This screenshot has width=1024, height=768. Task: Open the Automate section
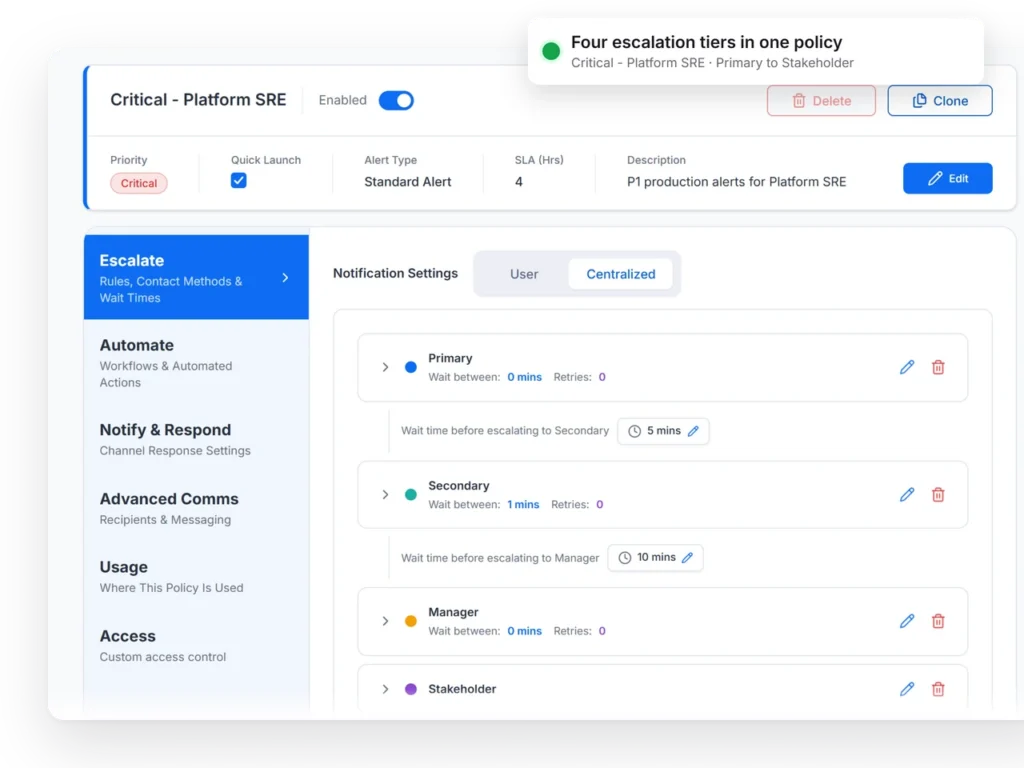click(196, 362)
